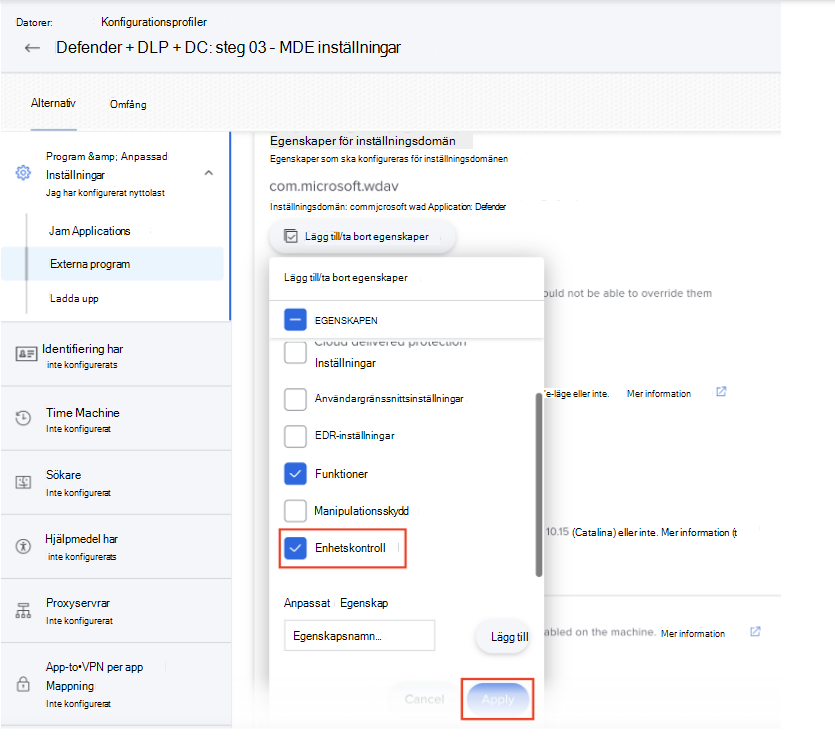835x746 pixels.
Task: Uncheck the Funktioner checkbox
Action: 295,473
